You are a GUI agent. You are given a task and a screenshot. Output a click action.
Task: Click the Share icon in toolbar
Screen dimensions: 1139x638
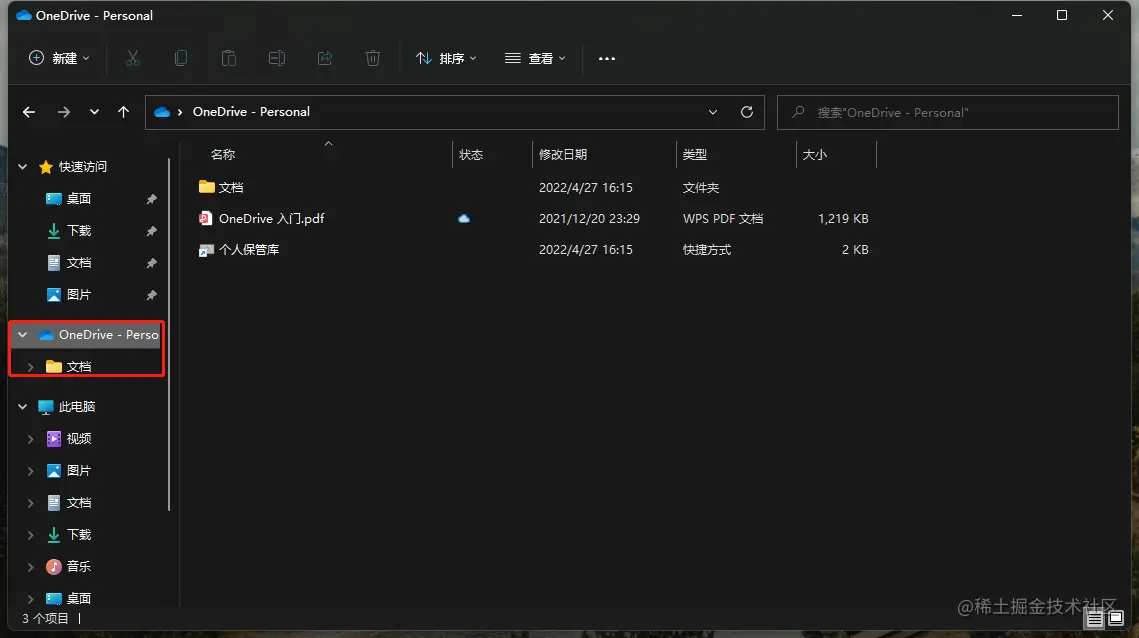click(325, 58)
